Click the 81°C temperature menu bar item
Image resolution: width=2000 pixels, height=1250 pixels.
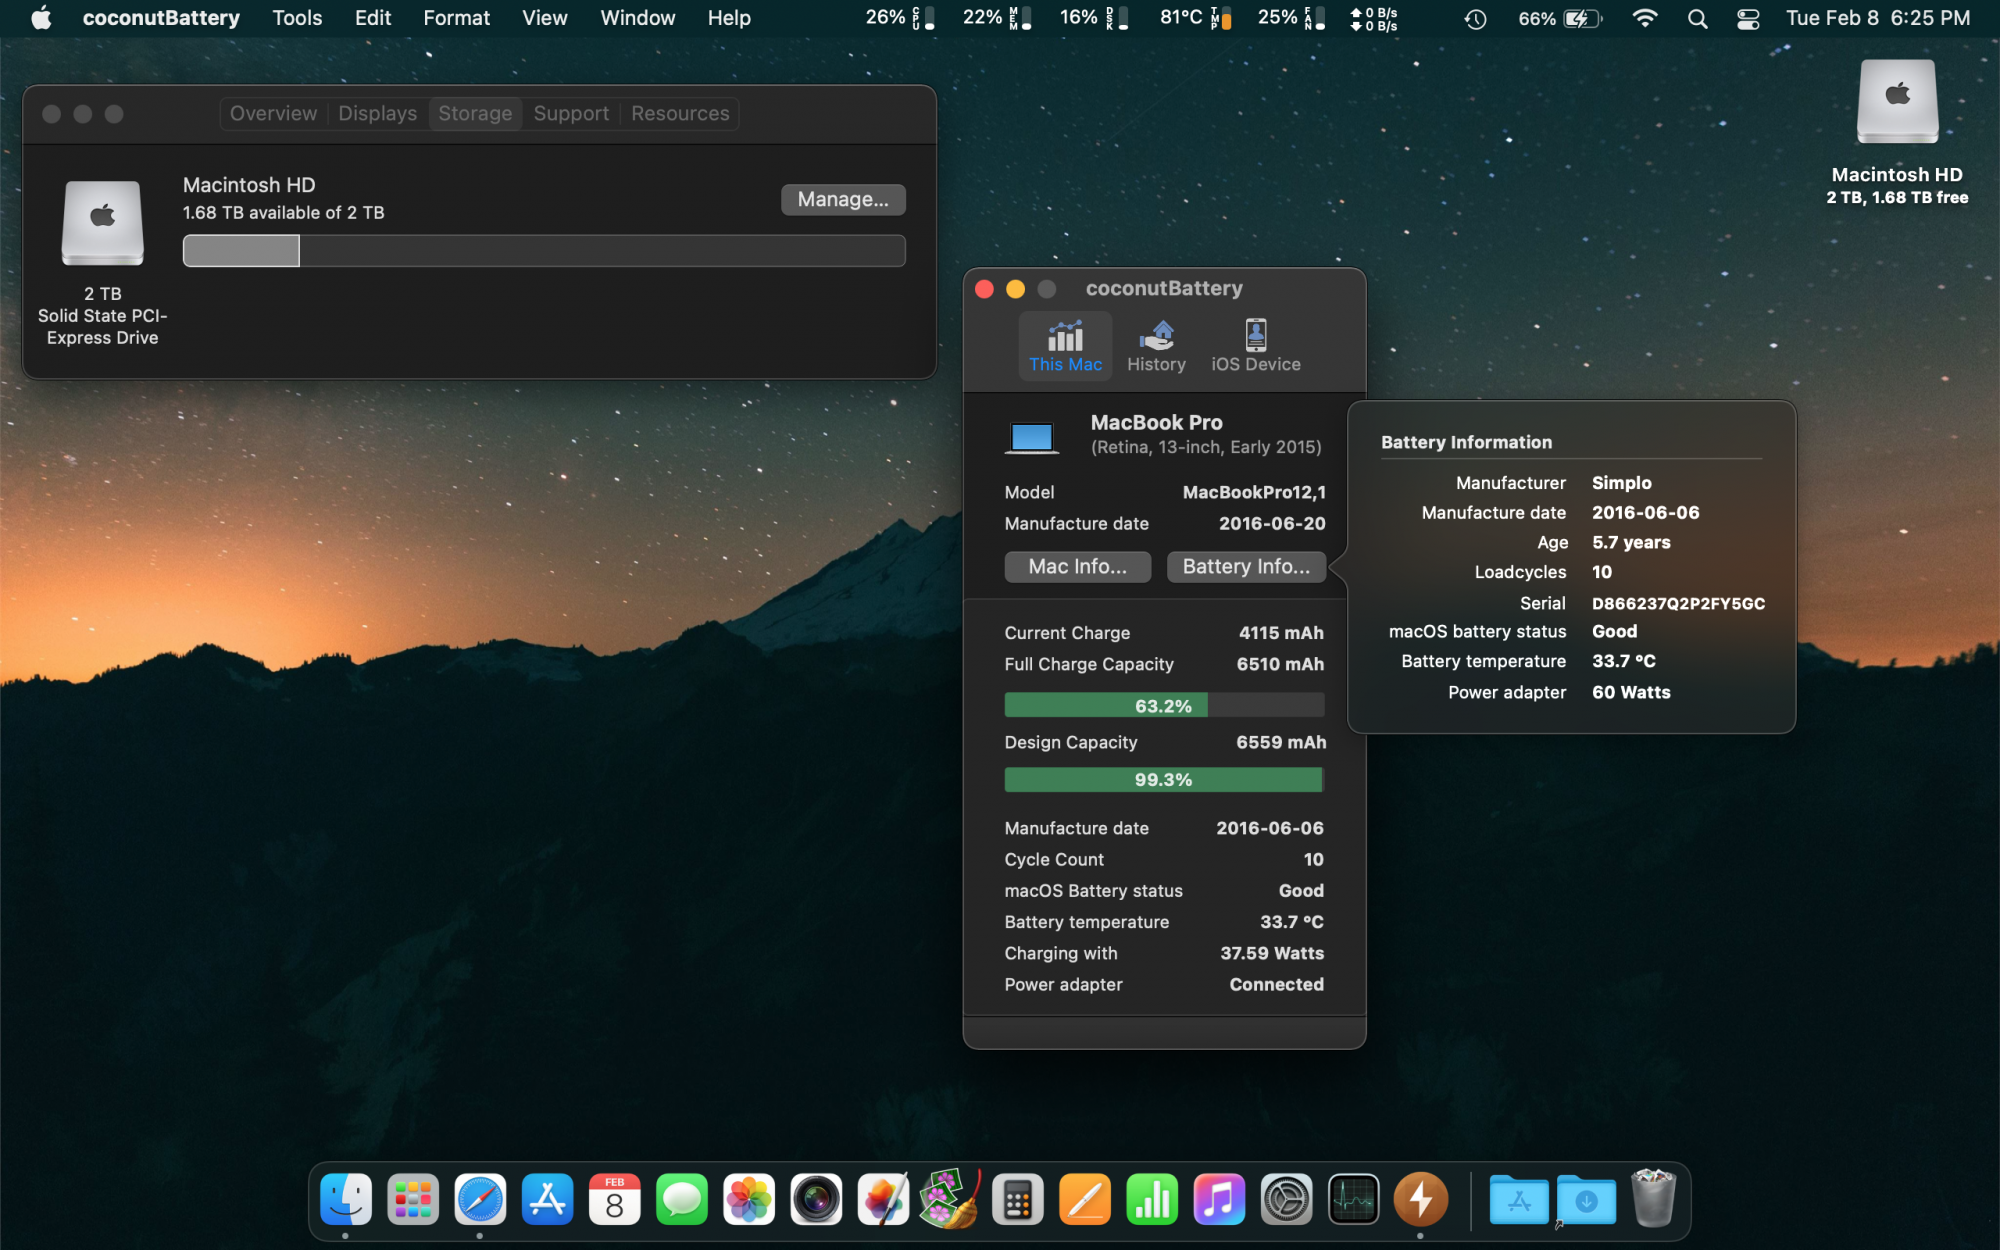click(1195, 18)
